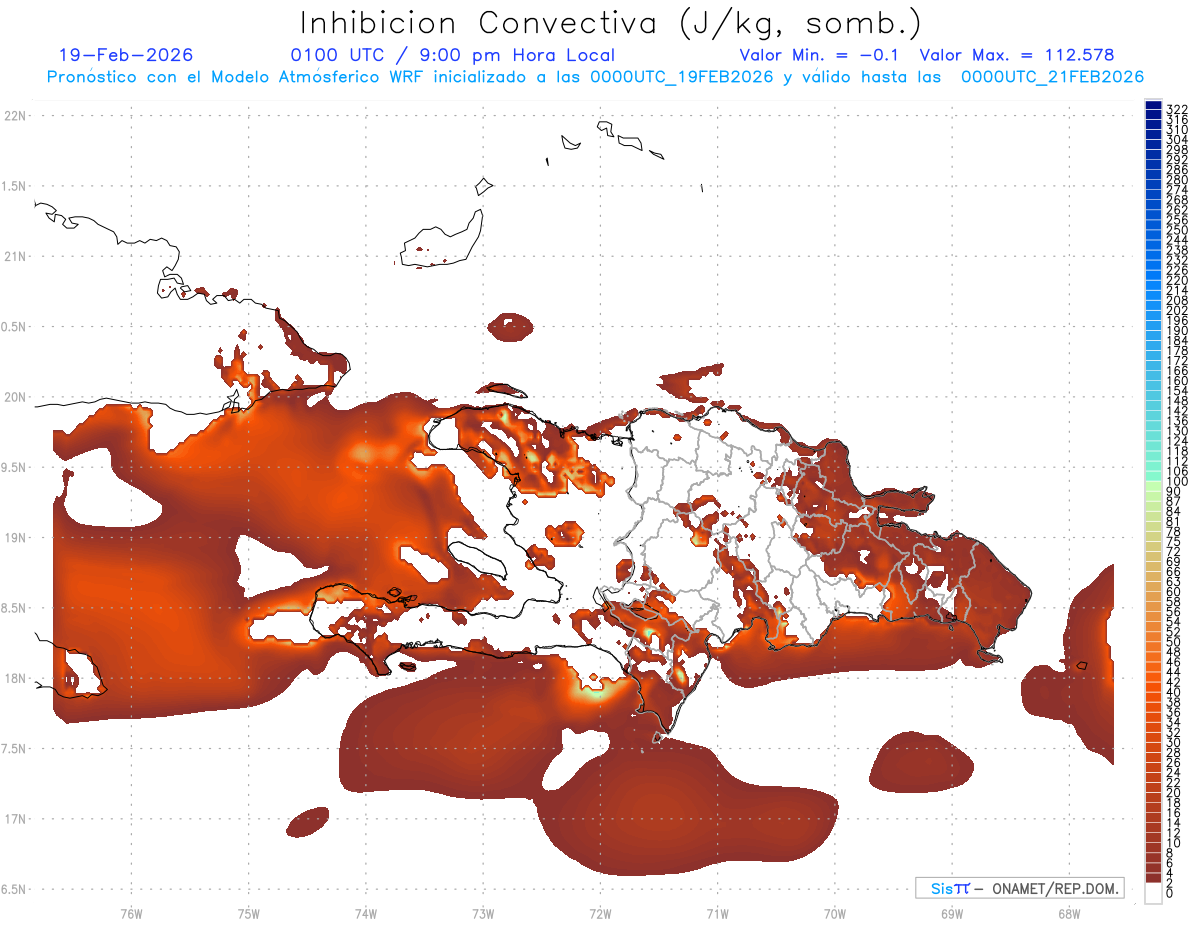This screenshot has width=1200, height=927.
Task: Click the 'Pronóstico con el Modelo Atmósferico WRF' line
Action: coord(595,77)
